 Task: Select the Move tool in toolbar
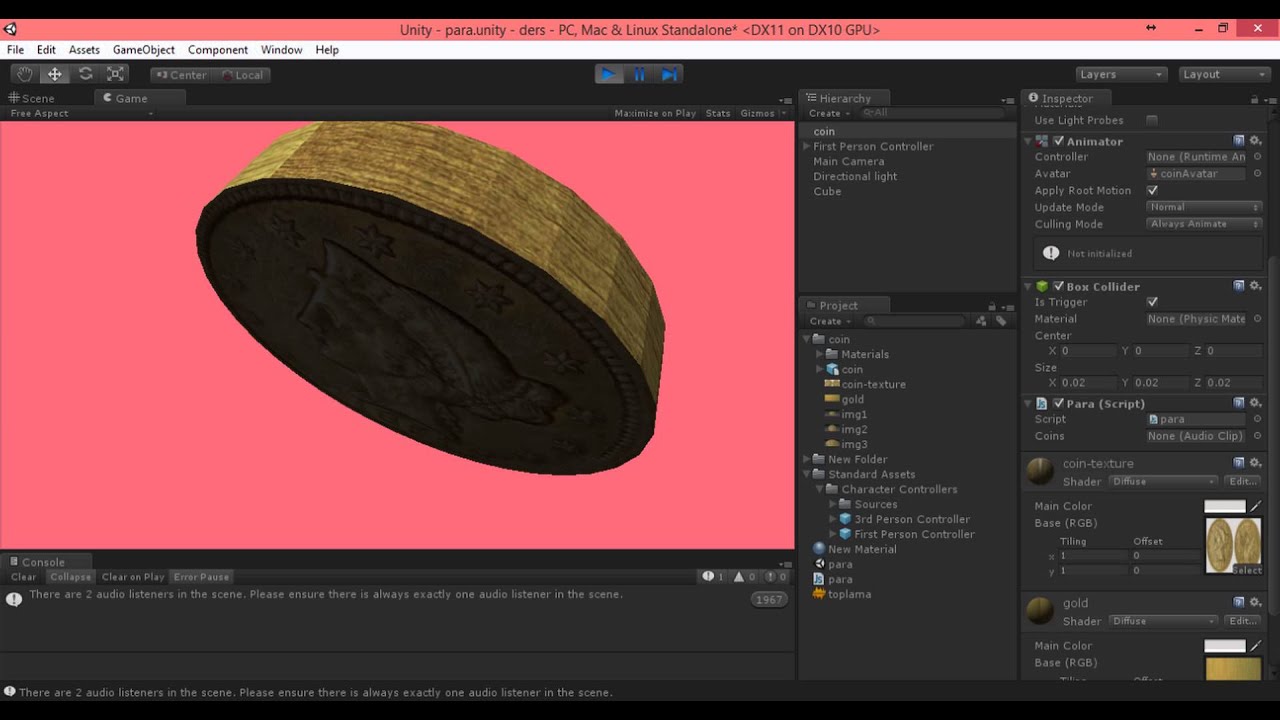55,74
